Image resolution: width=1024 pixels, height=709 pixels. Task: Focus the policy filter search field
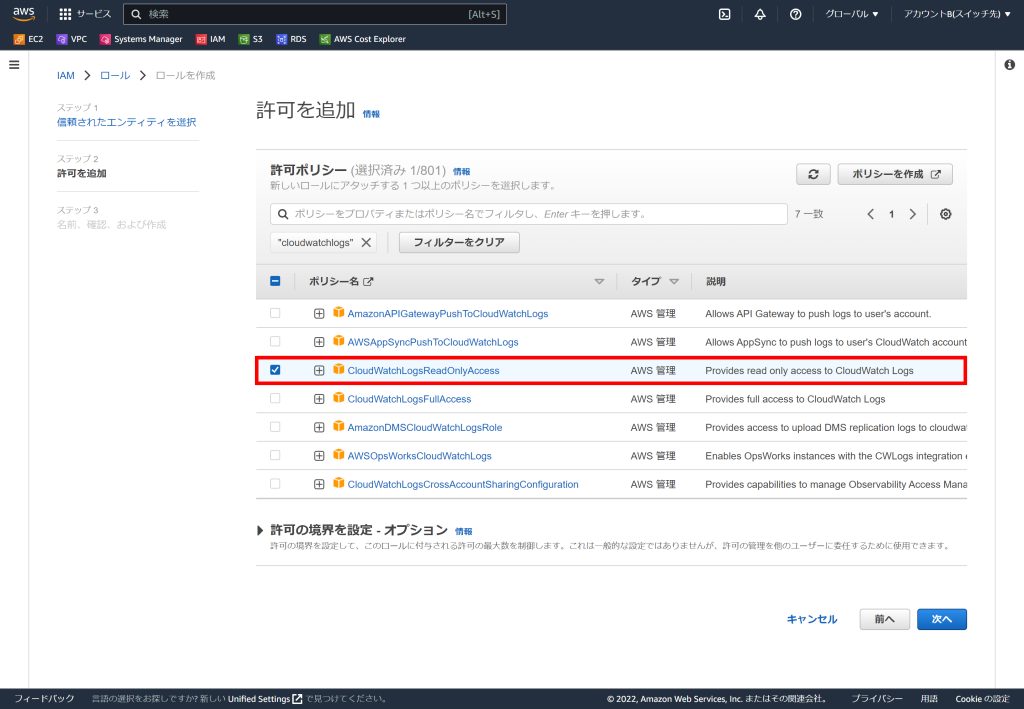coord(528,214)
